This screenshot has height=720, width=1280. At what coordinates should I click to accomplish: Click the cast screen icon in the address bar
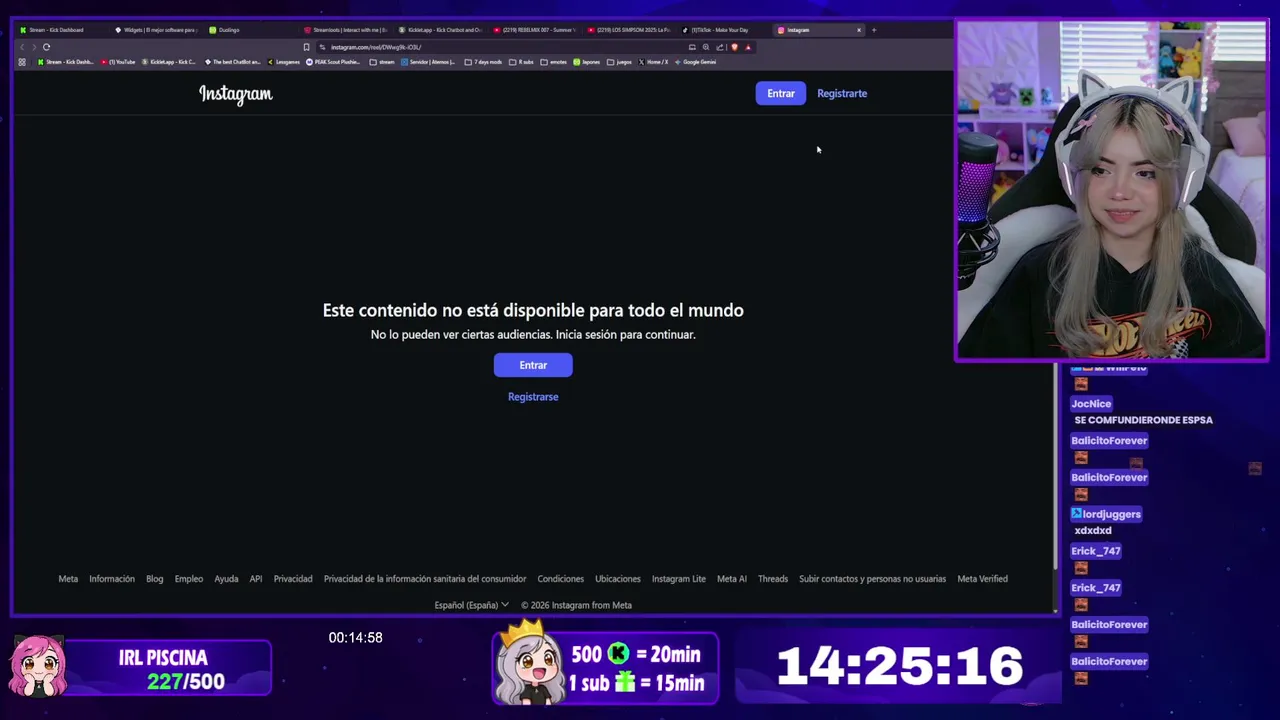[692, 47]
